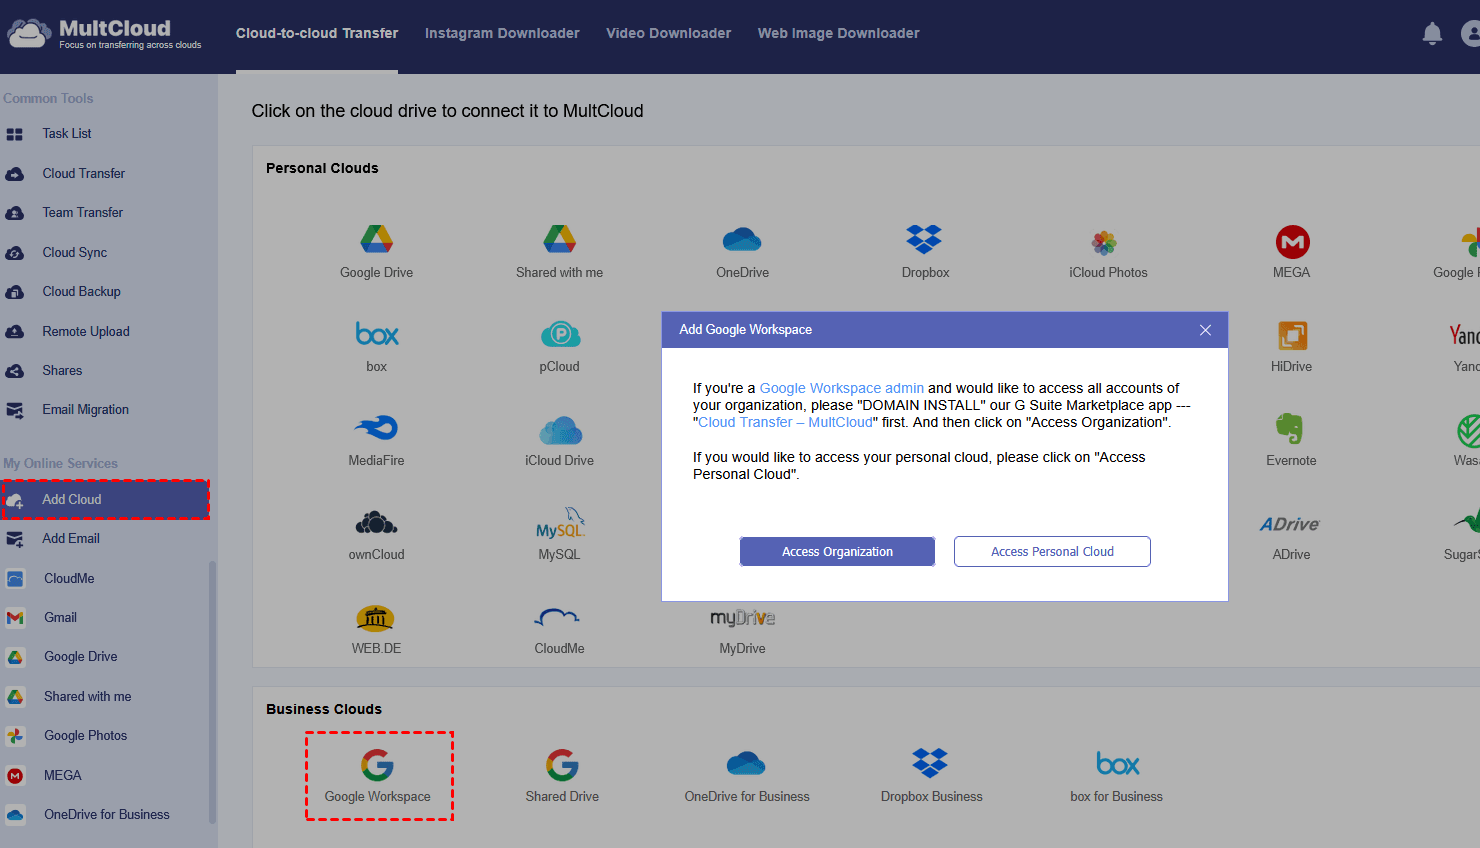Click the Evernote icon
1480x848 pixels.
(x=1290, y=428)
